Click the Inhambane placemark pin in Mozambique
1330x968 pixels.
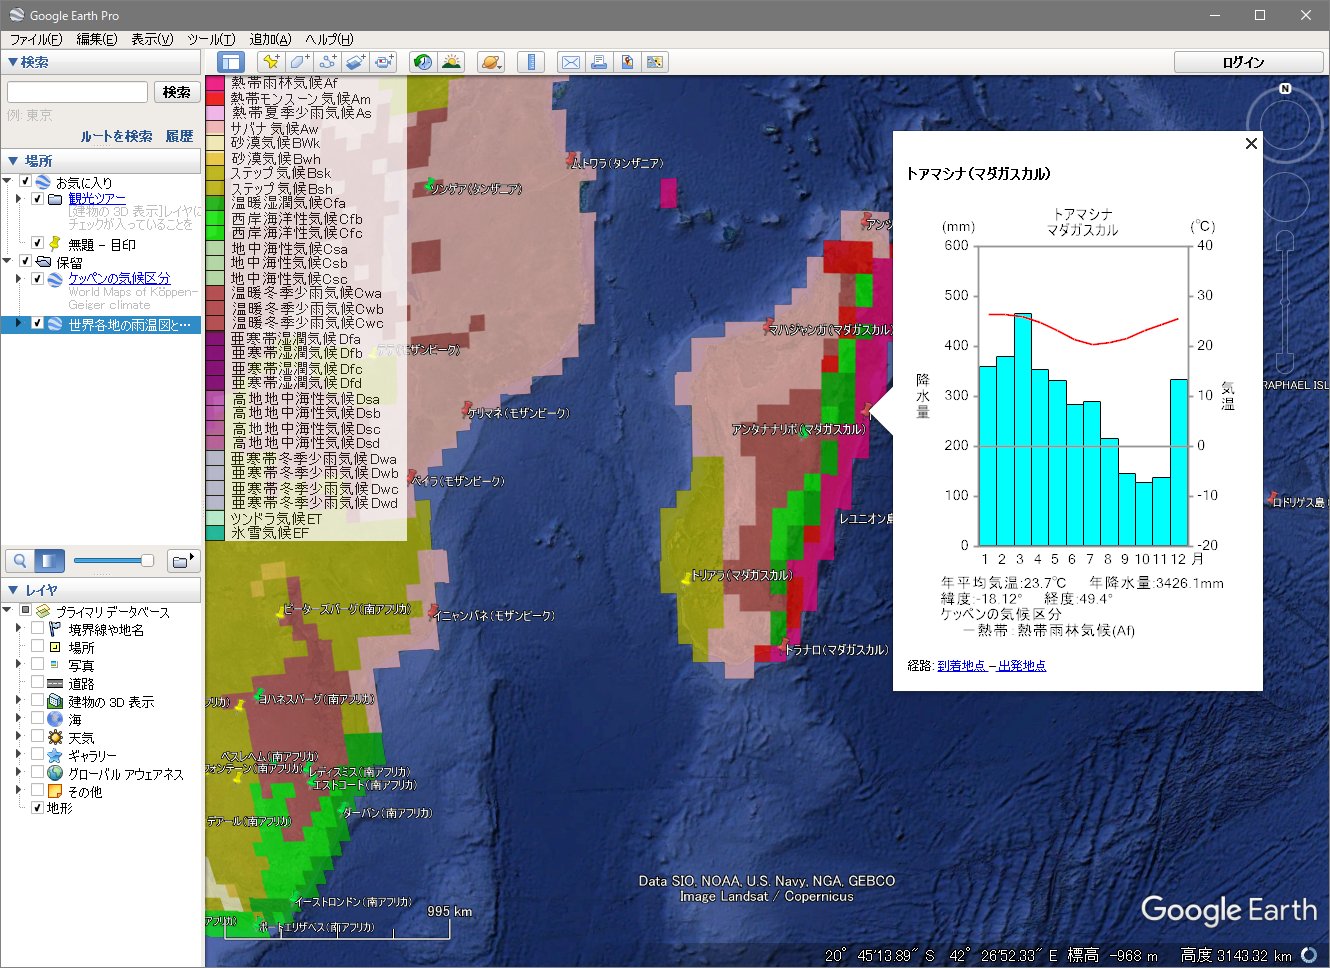click(x=432, y=610)
